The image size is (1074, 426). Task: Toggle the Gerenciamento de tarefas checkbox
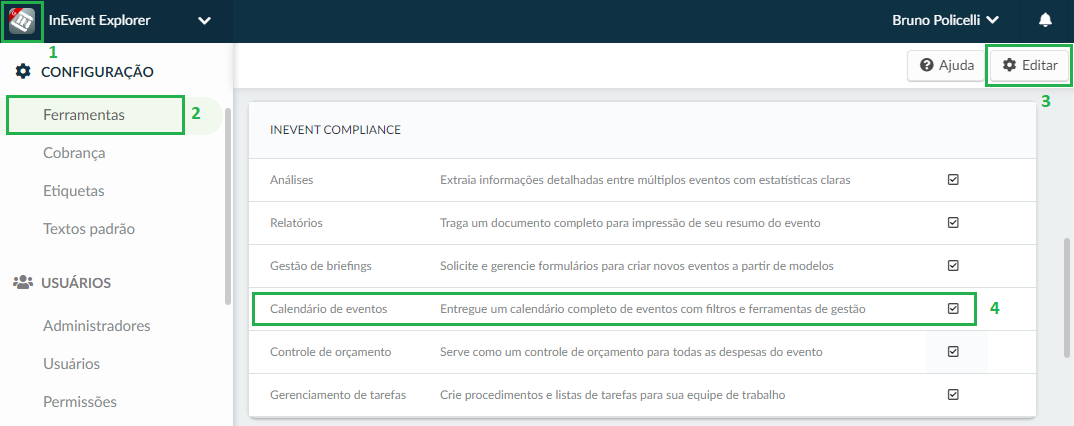coord(953,394)
